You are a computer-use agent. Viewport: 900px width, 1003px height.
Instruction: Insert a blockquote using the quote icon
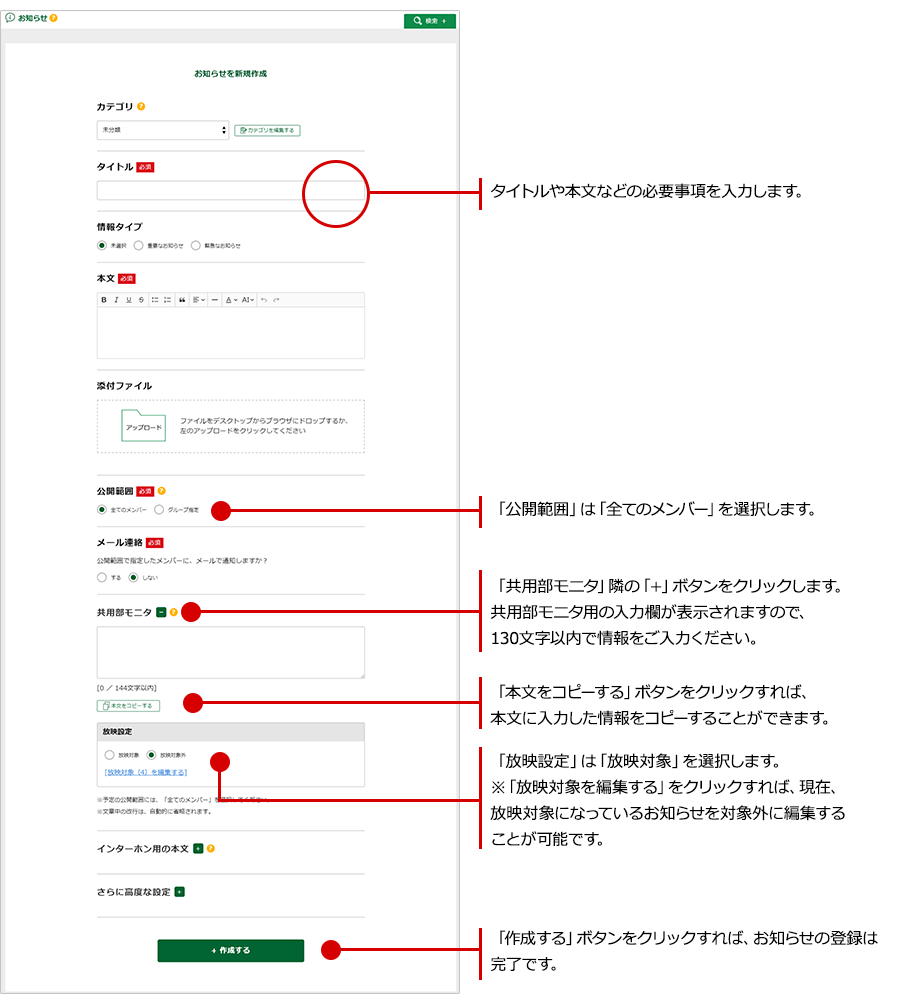[182, 300]
